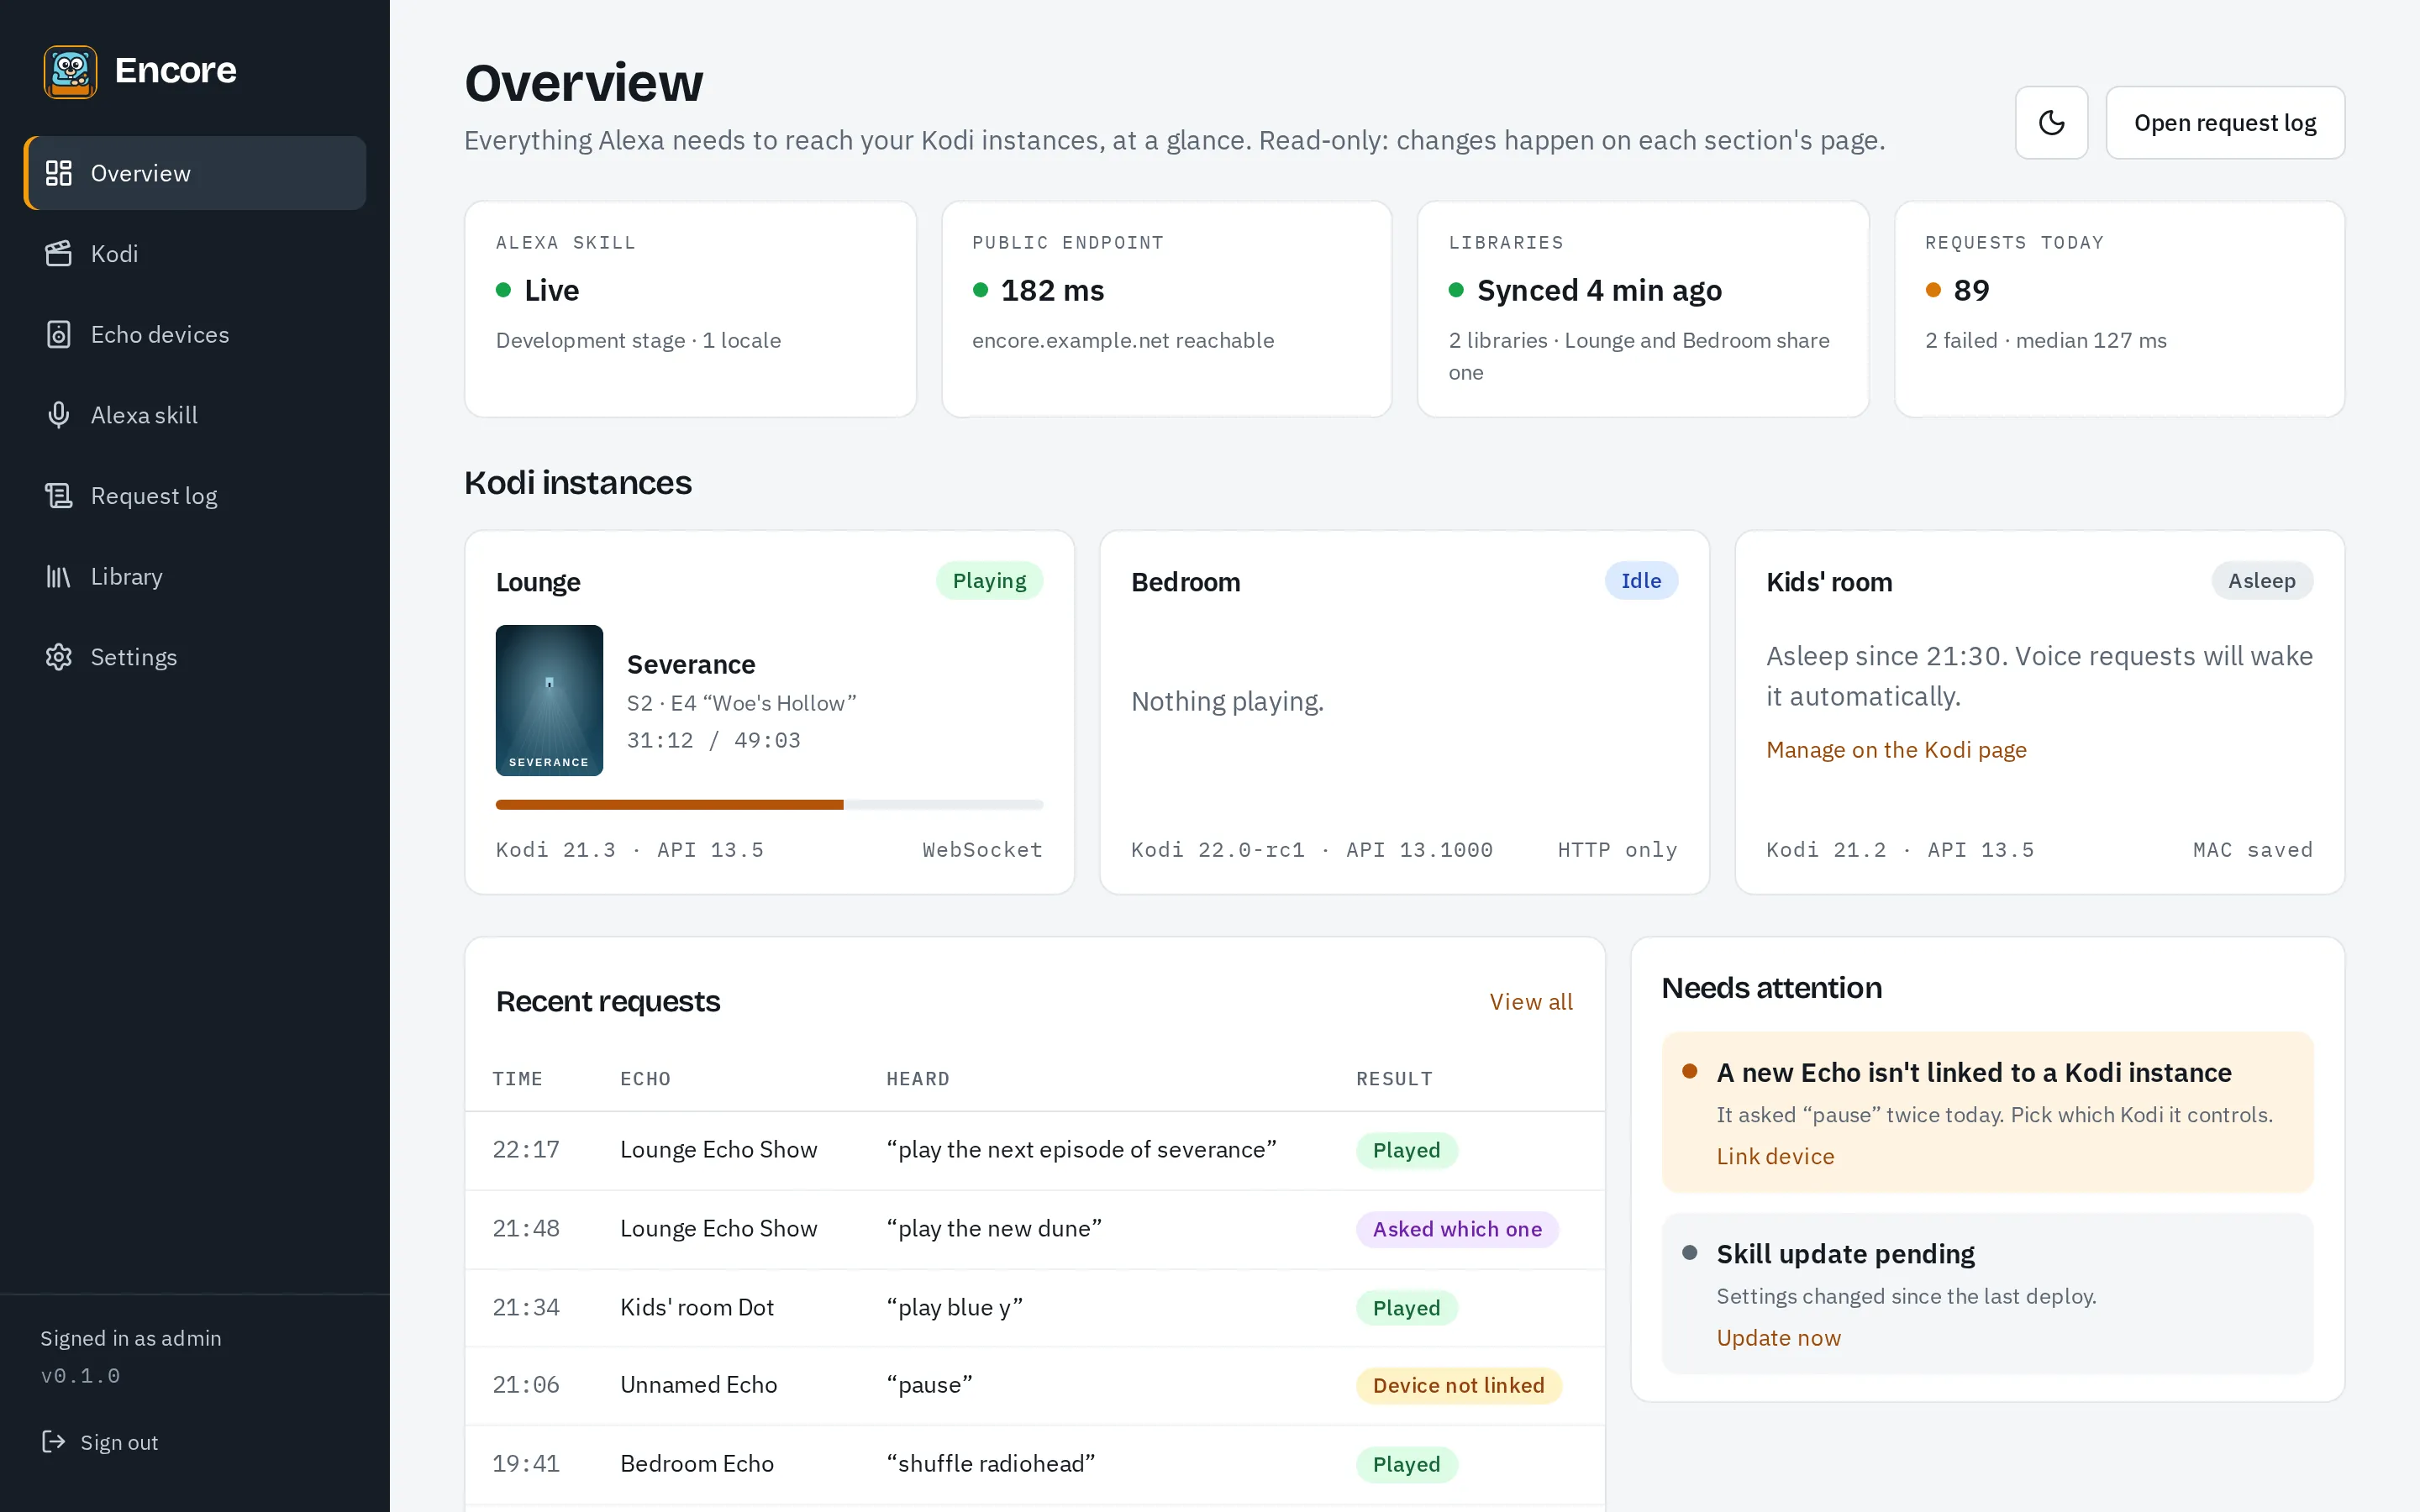
Task: Click the Libraries Synced 4 min ago card
Action: tap(1643, 309)
